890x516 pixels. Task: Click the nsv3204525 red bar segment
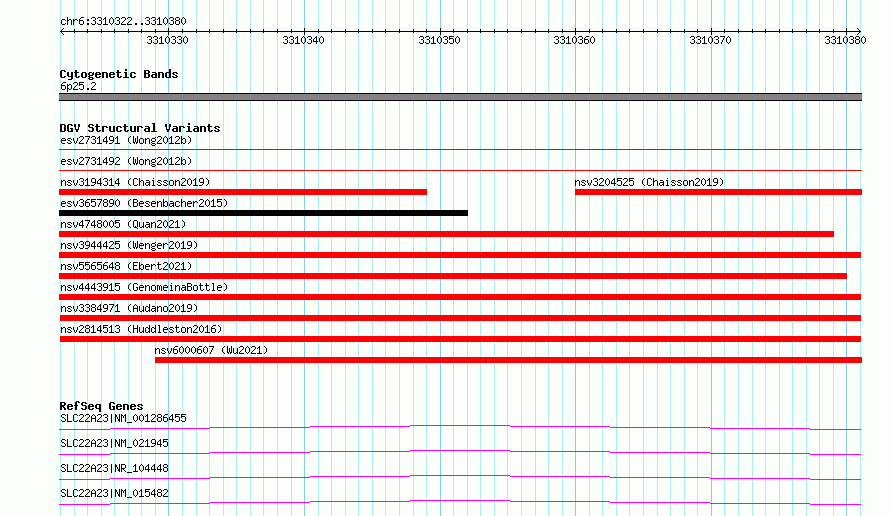(x=718, y=192)
